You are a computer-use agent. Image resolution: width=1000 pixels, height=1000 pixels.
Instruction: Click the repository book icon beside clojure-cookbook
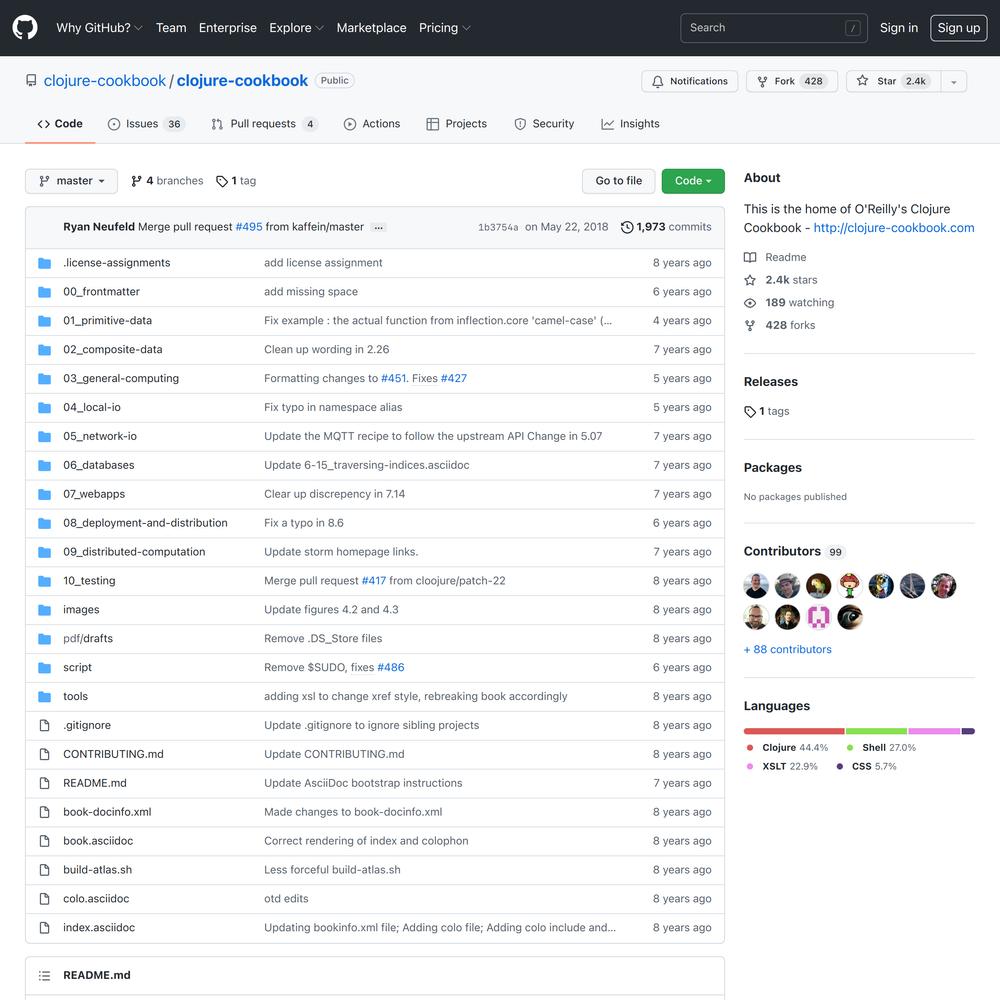coord(31,80)
